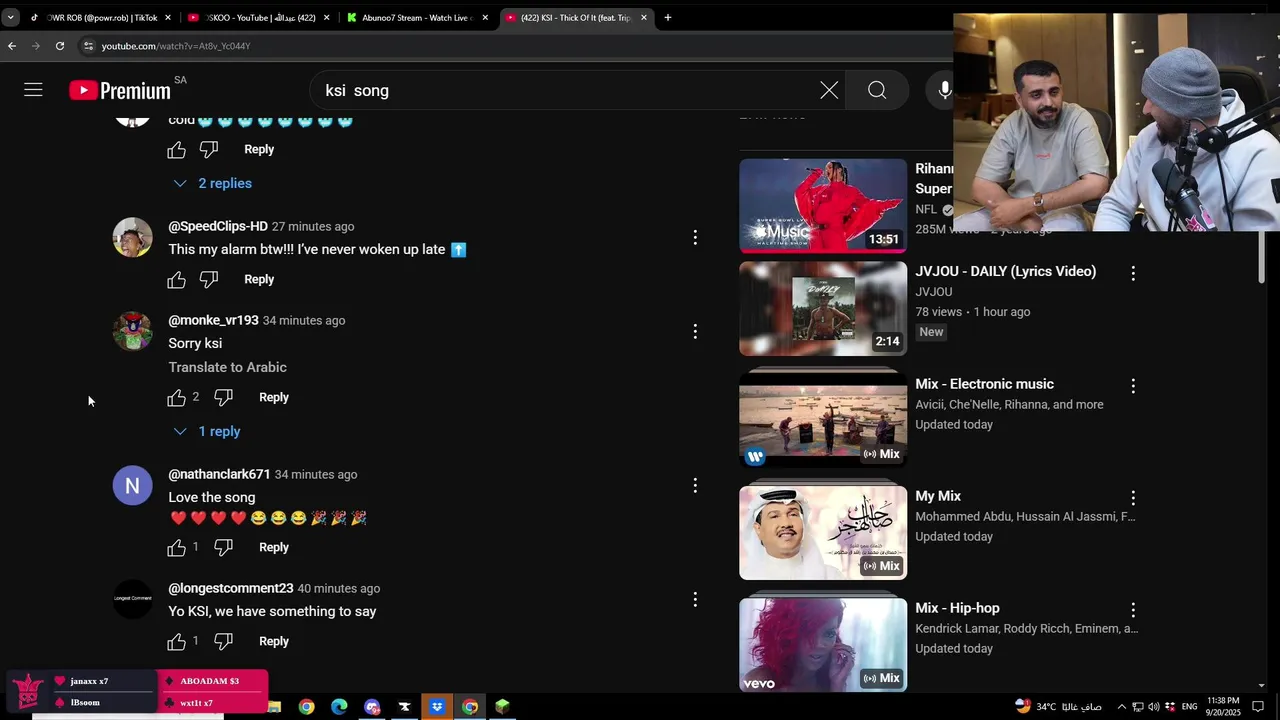Open @nathanclark671 'N' avatar
Image resolution: width=1280 pixels, height=720 pixels.
tap(132, 486)
